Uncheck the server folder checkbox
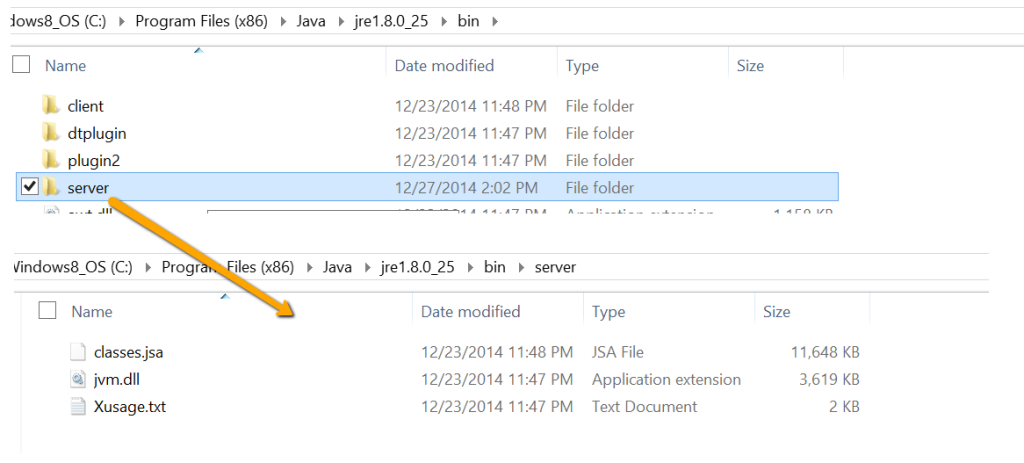This screenshot has width=1024, height=463. pyautogui.click(x=30, y=187)
